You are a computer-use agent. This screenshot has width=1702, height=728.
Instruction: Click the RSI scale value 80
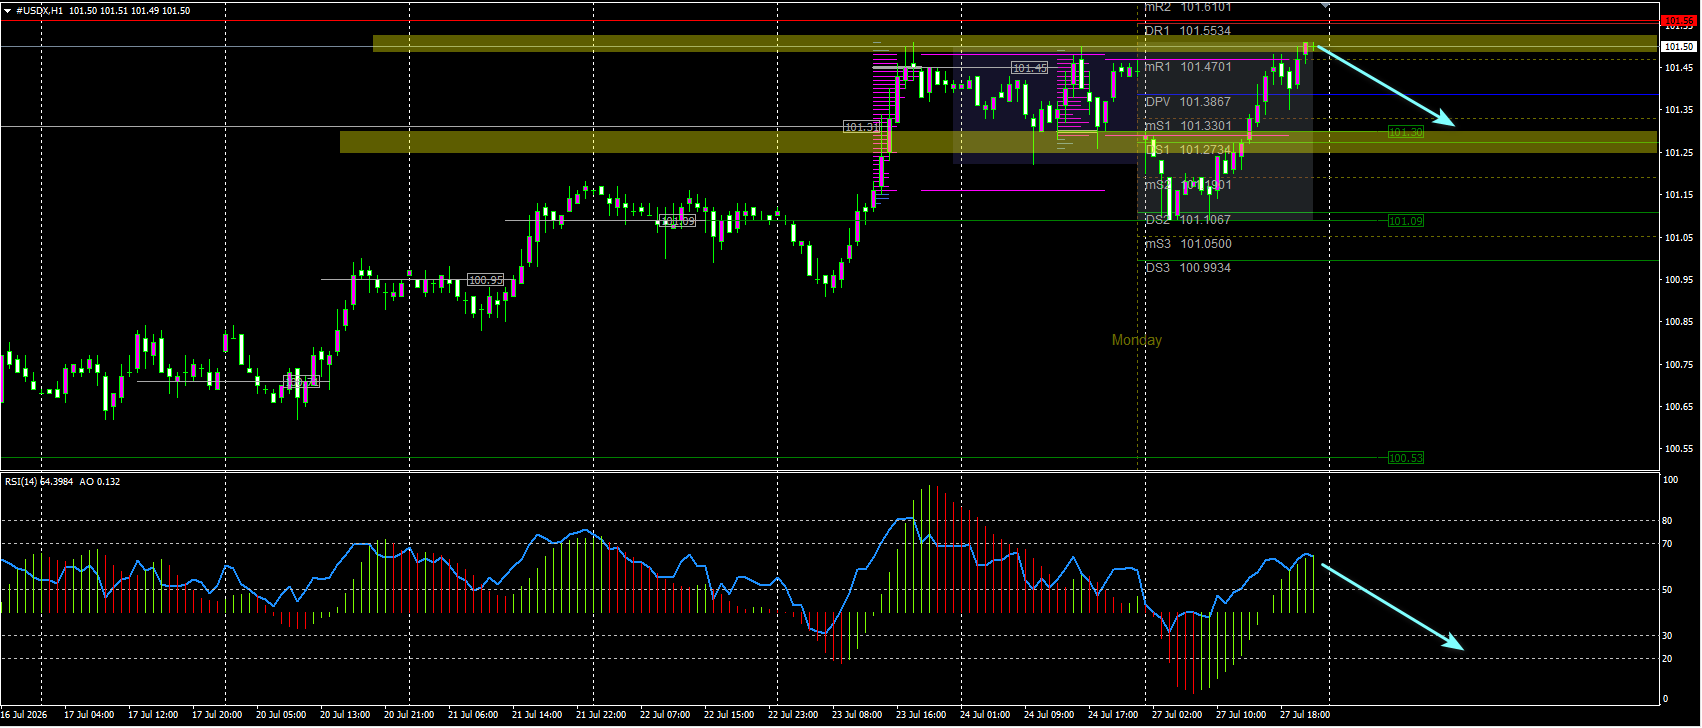pos(1667,521)
